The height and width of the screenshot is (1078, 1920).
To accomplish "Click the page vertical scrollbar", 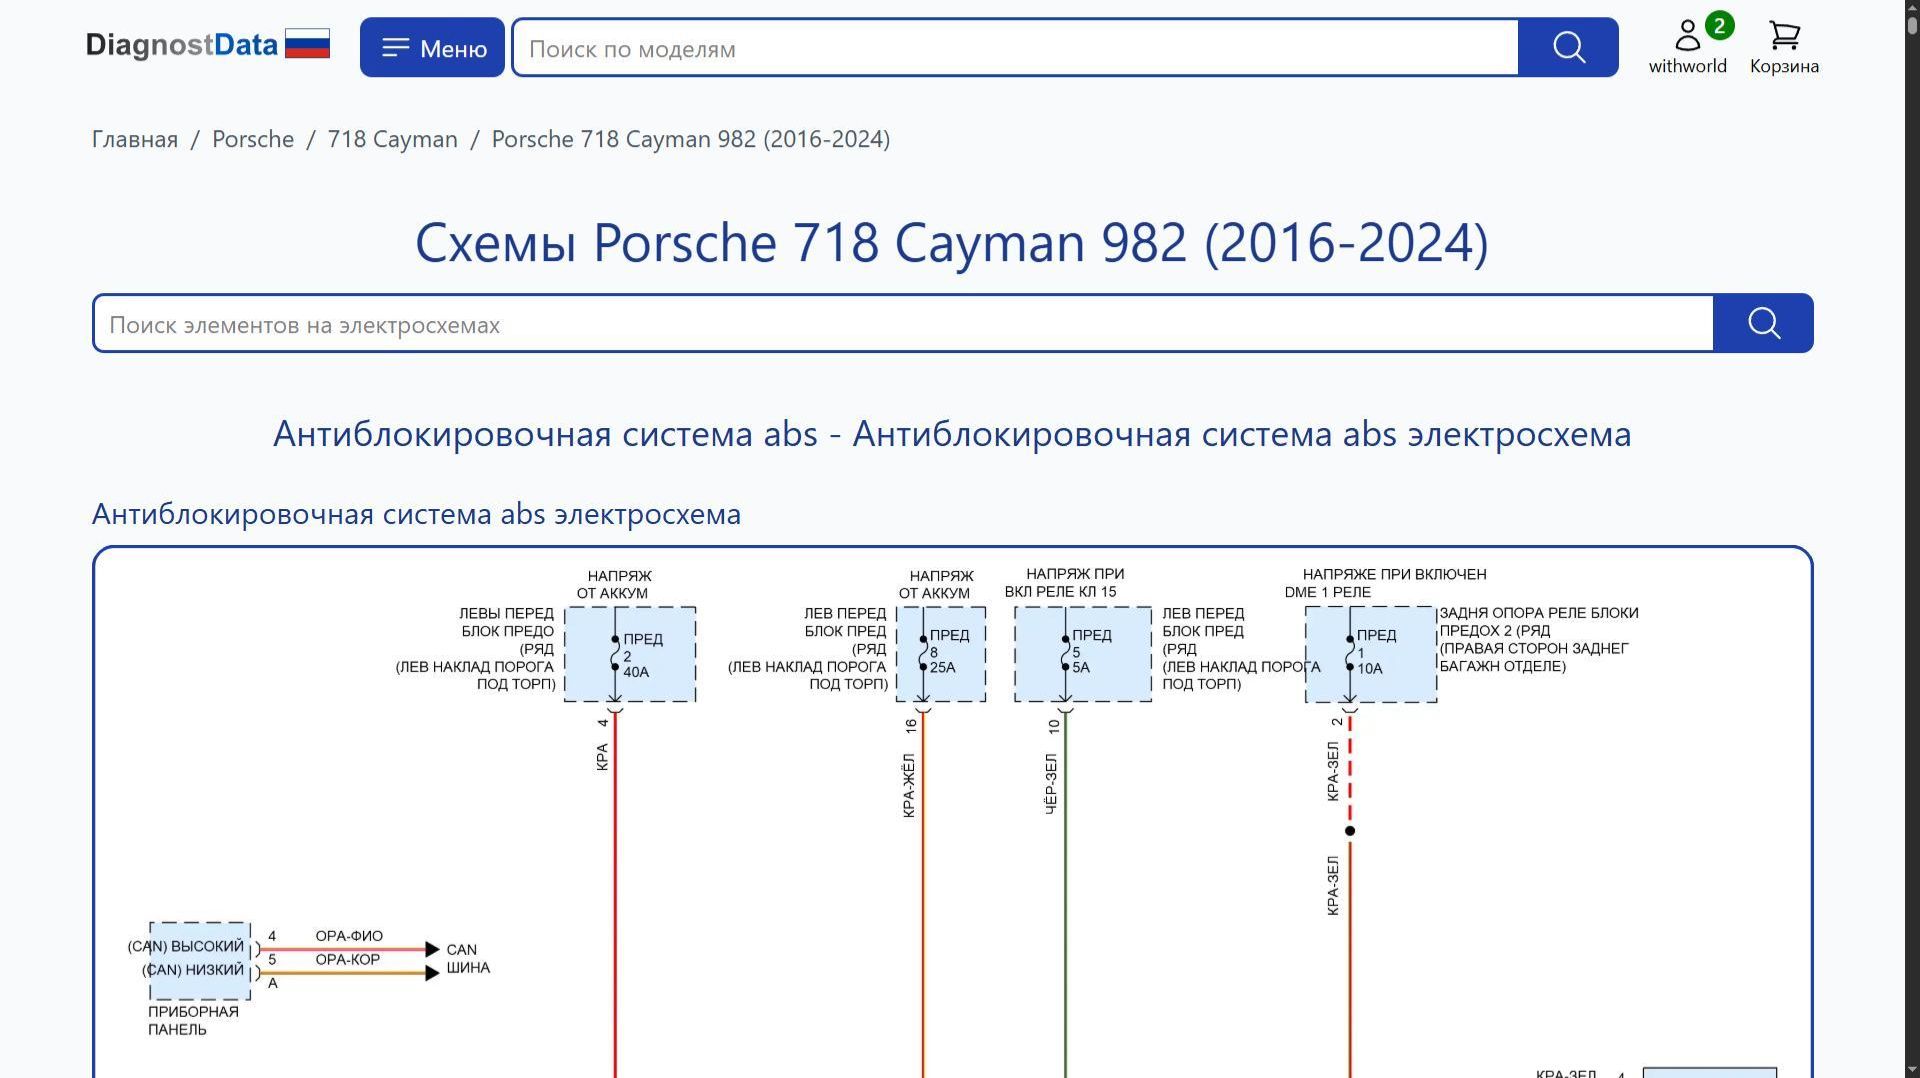I will coord(1912,539).
